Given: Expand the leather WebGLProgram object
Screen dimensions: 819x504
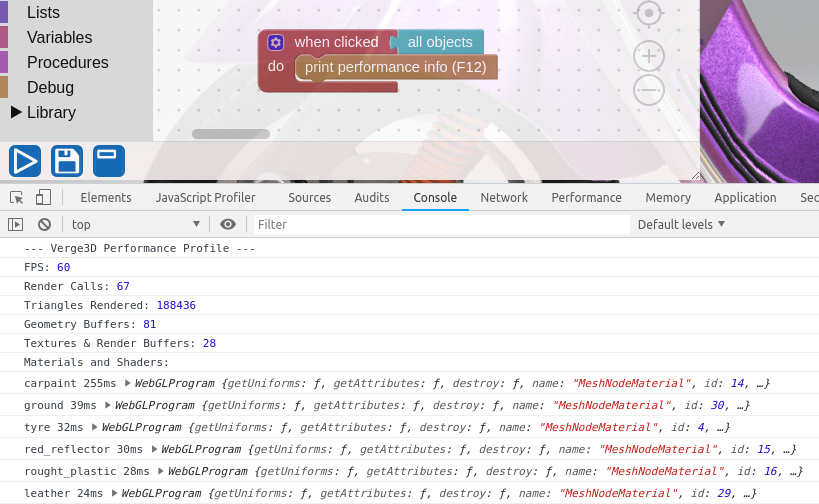Looking at the screenshot, I should 114,493.
